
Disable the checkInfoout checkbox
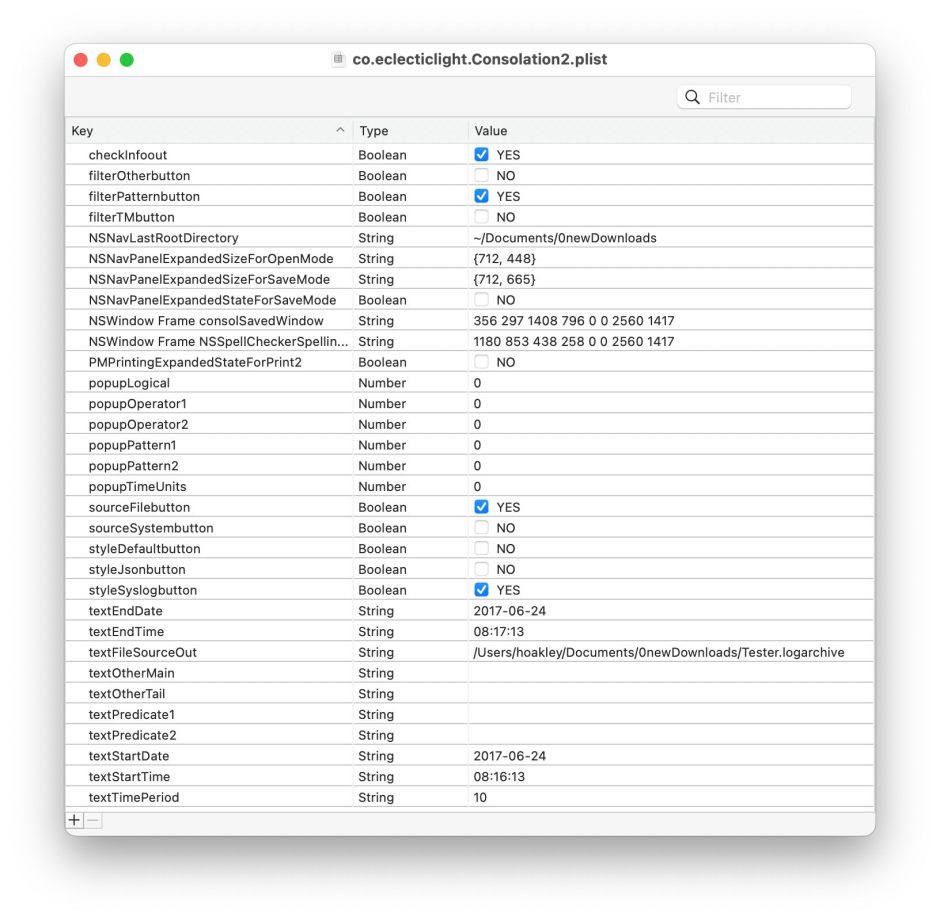(x=481, y=154)
